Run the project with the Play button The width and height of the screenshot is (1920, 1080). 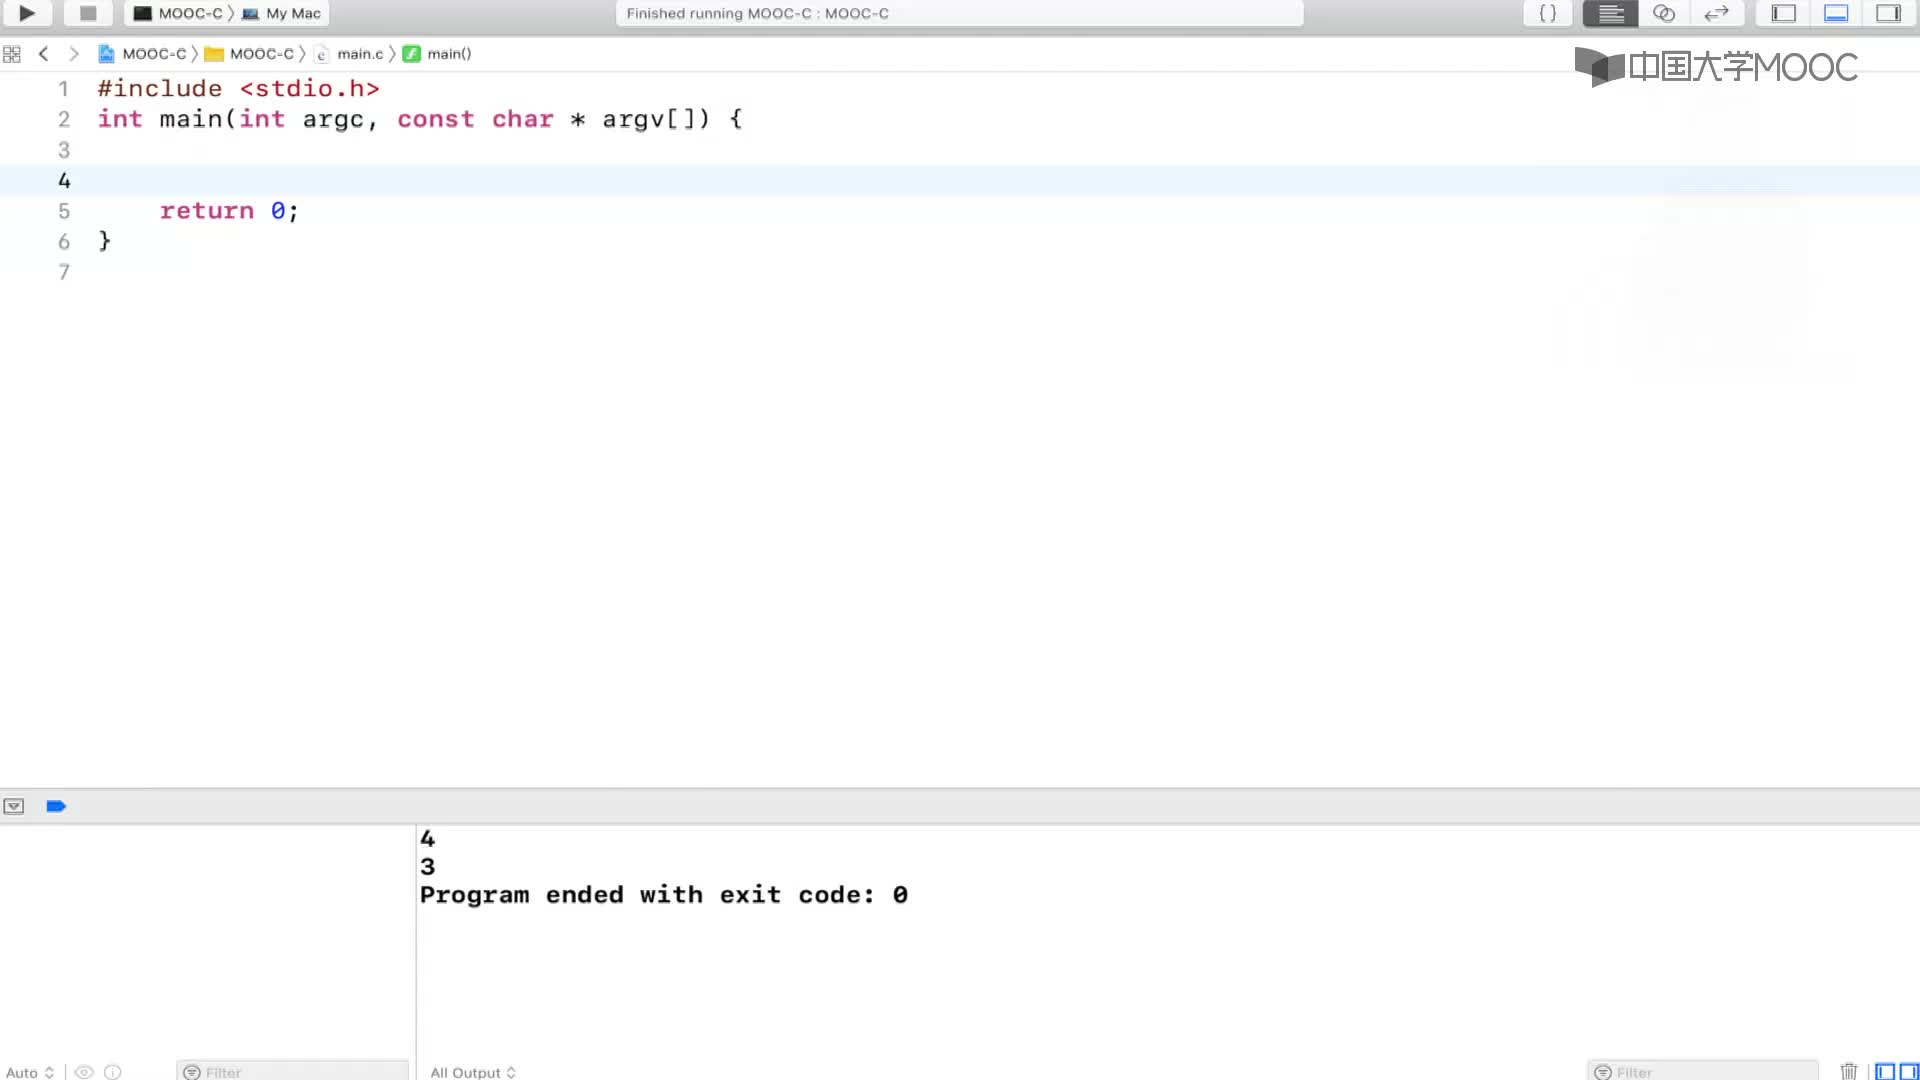(27, 13)
